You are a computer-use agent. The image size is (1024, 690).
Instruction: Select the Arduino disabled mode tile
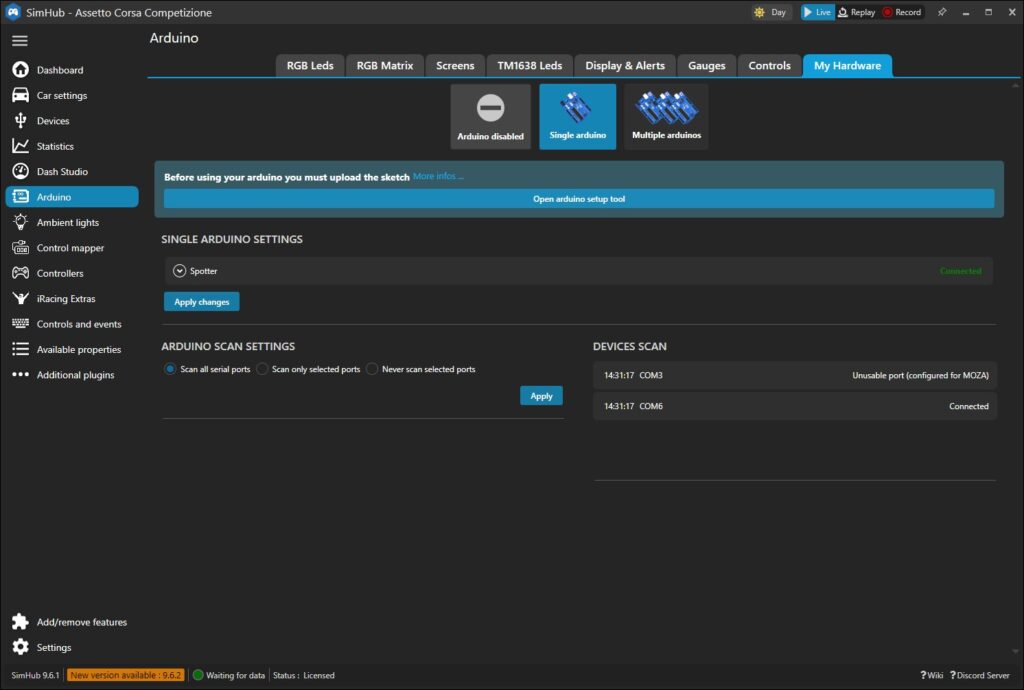(x=490, y=116)
